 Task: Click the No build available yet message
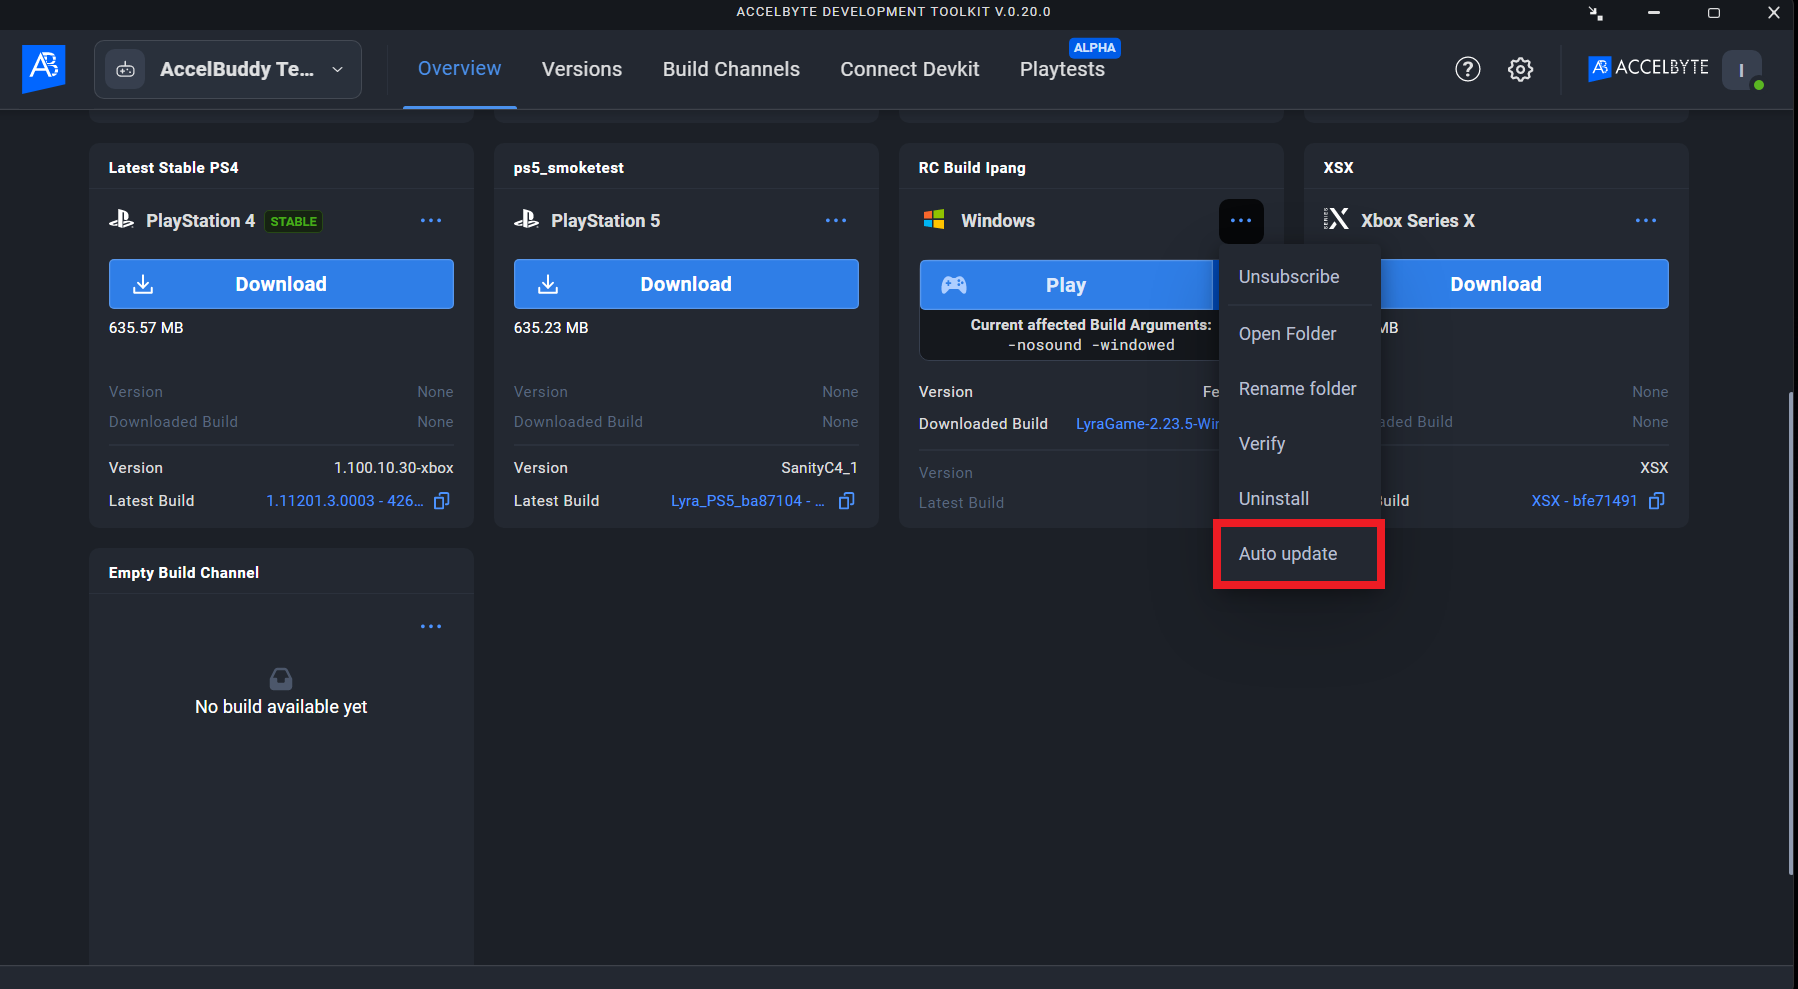click(x=281, y=707)
